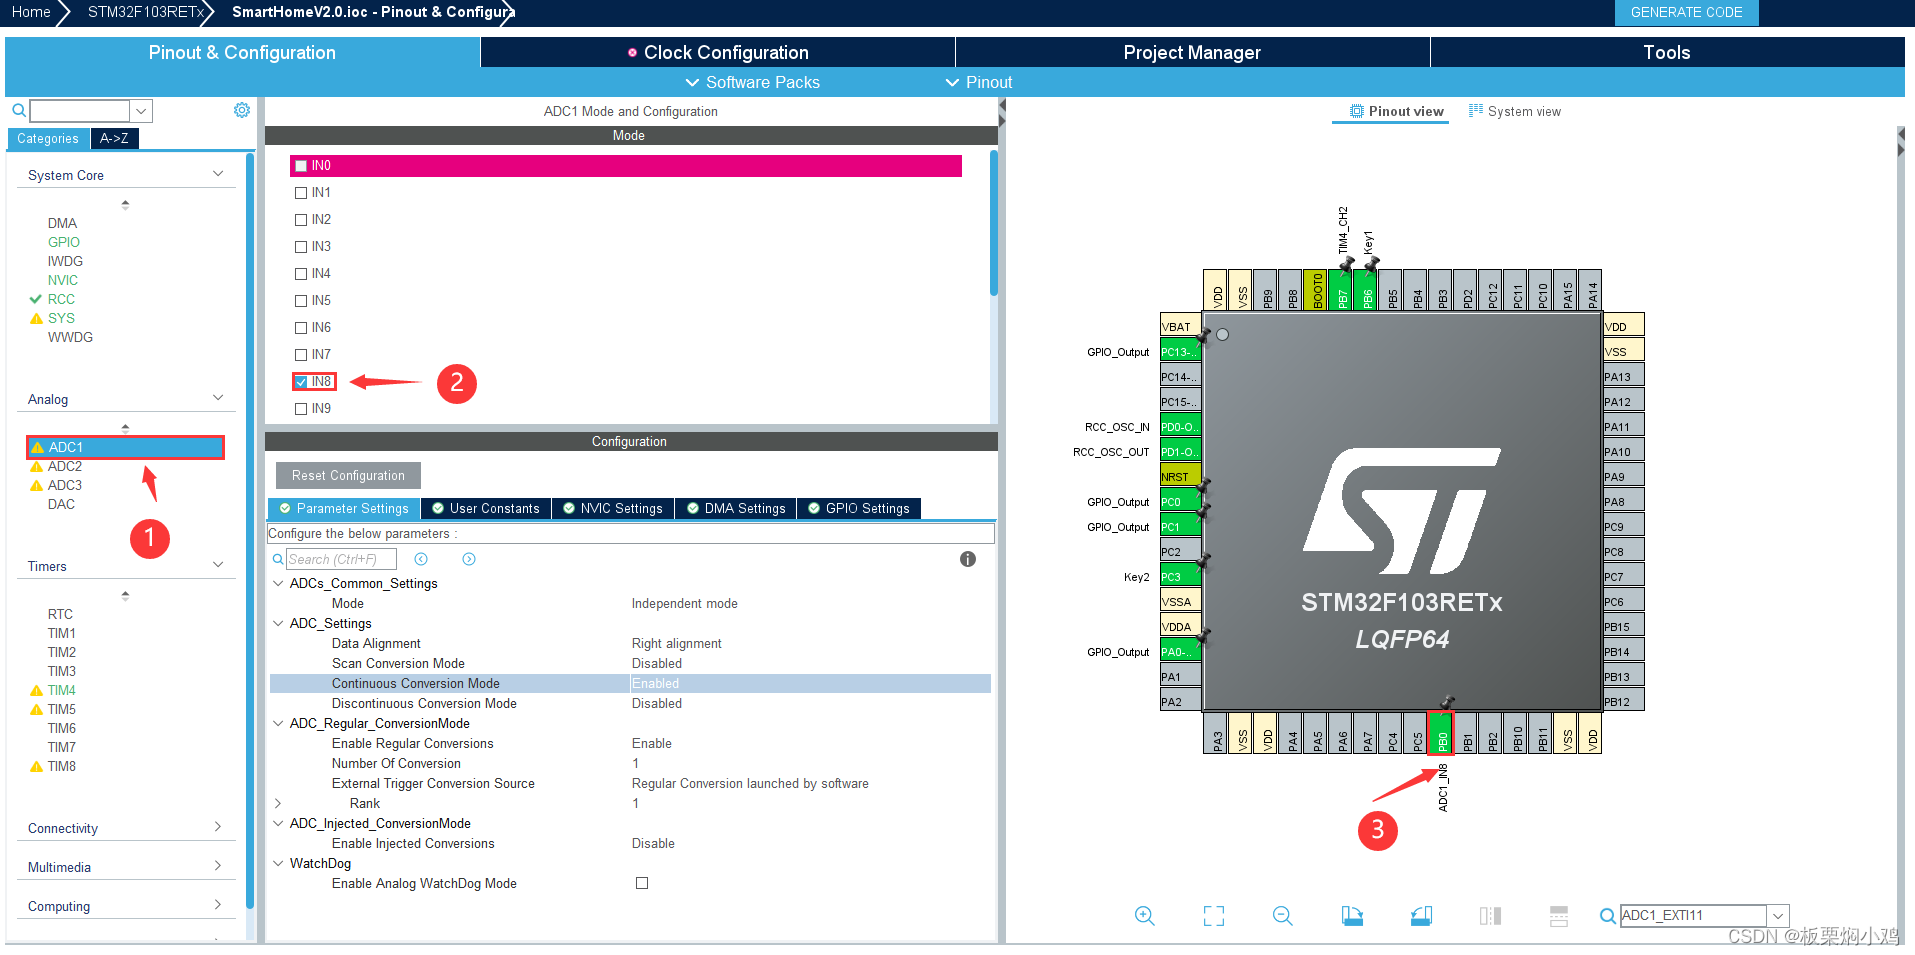Image resolution: width=1915 pixels, height=955 pixels.
Task: Open the Tools tab
Action: pos(1667,53)
